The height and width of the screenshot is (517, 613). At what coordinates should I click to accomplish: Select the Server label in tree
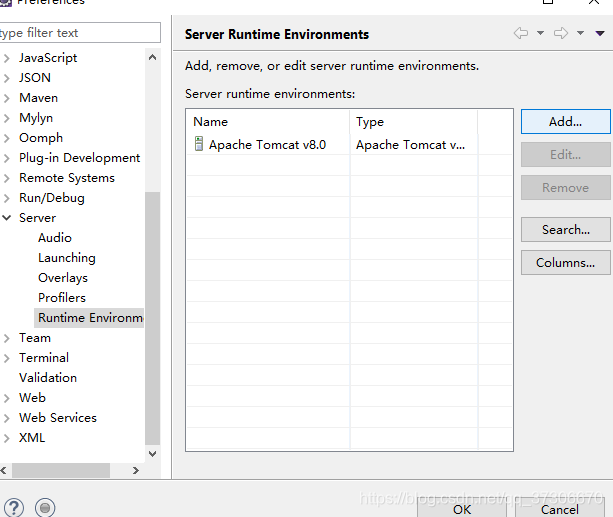[38, 218]
